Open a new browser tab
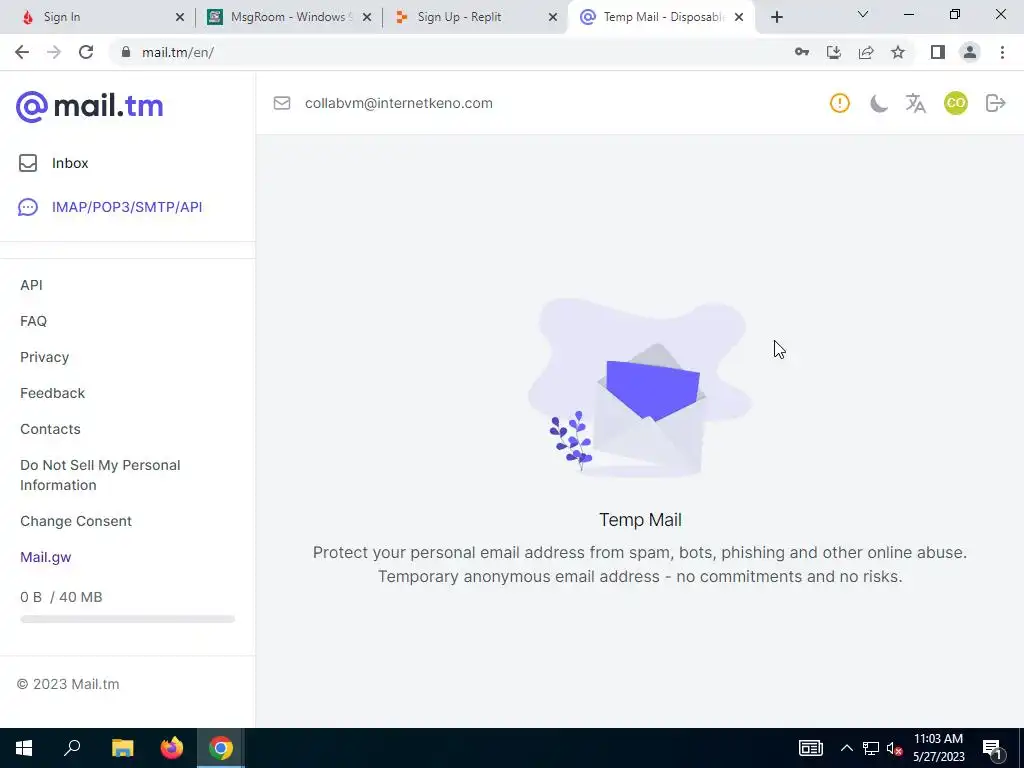Screen dimensions: 1024x768 pos(776,18)
